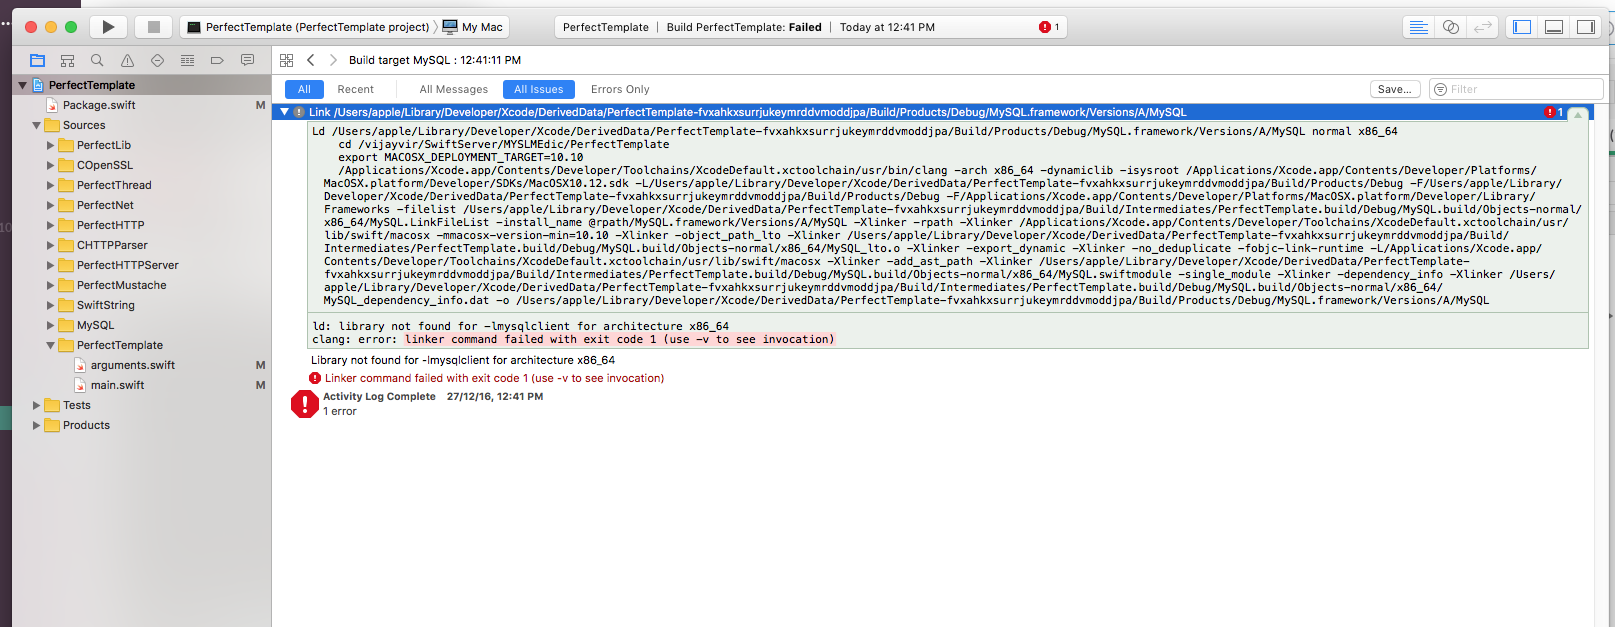Go back with the left chevron
This screenshot has height=627, width=1615.
tap(311, 60)
